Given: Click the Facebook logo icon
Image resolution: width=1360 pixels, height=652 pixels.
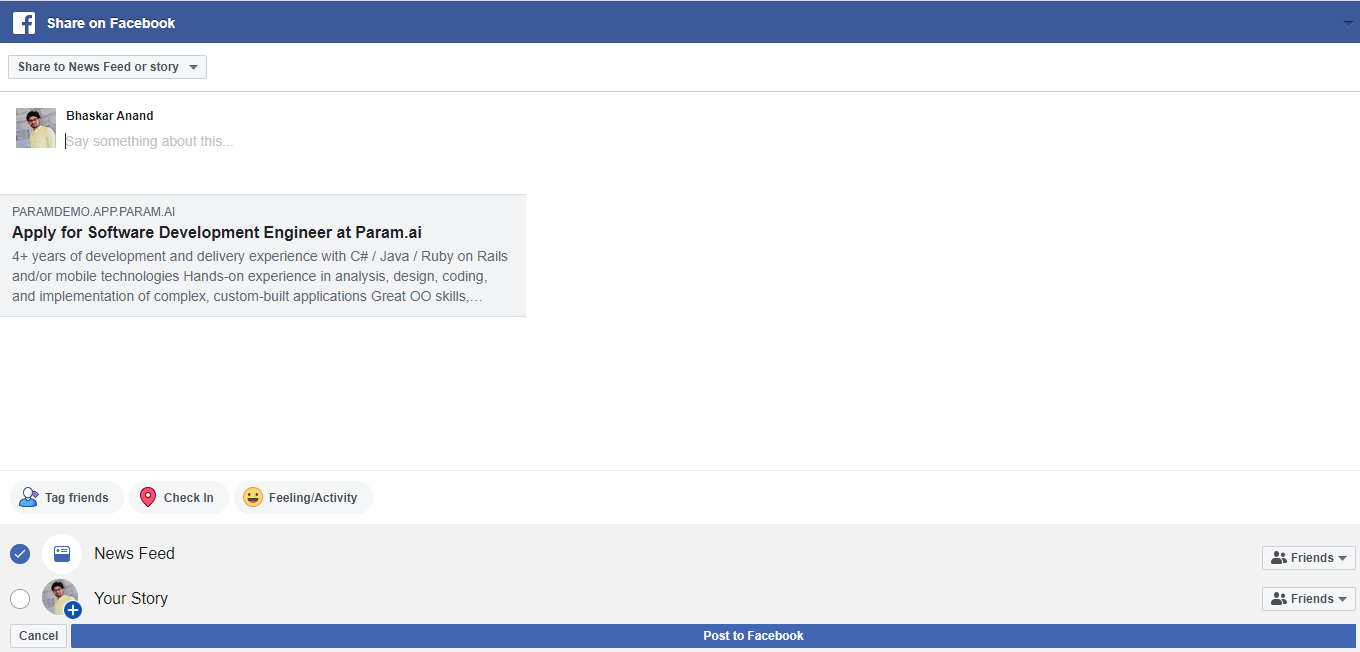Looking at the screenshot, I should 24,22.
